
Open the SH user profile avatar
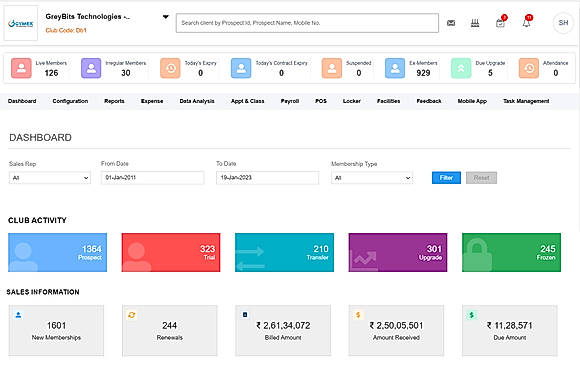[563, 23]
